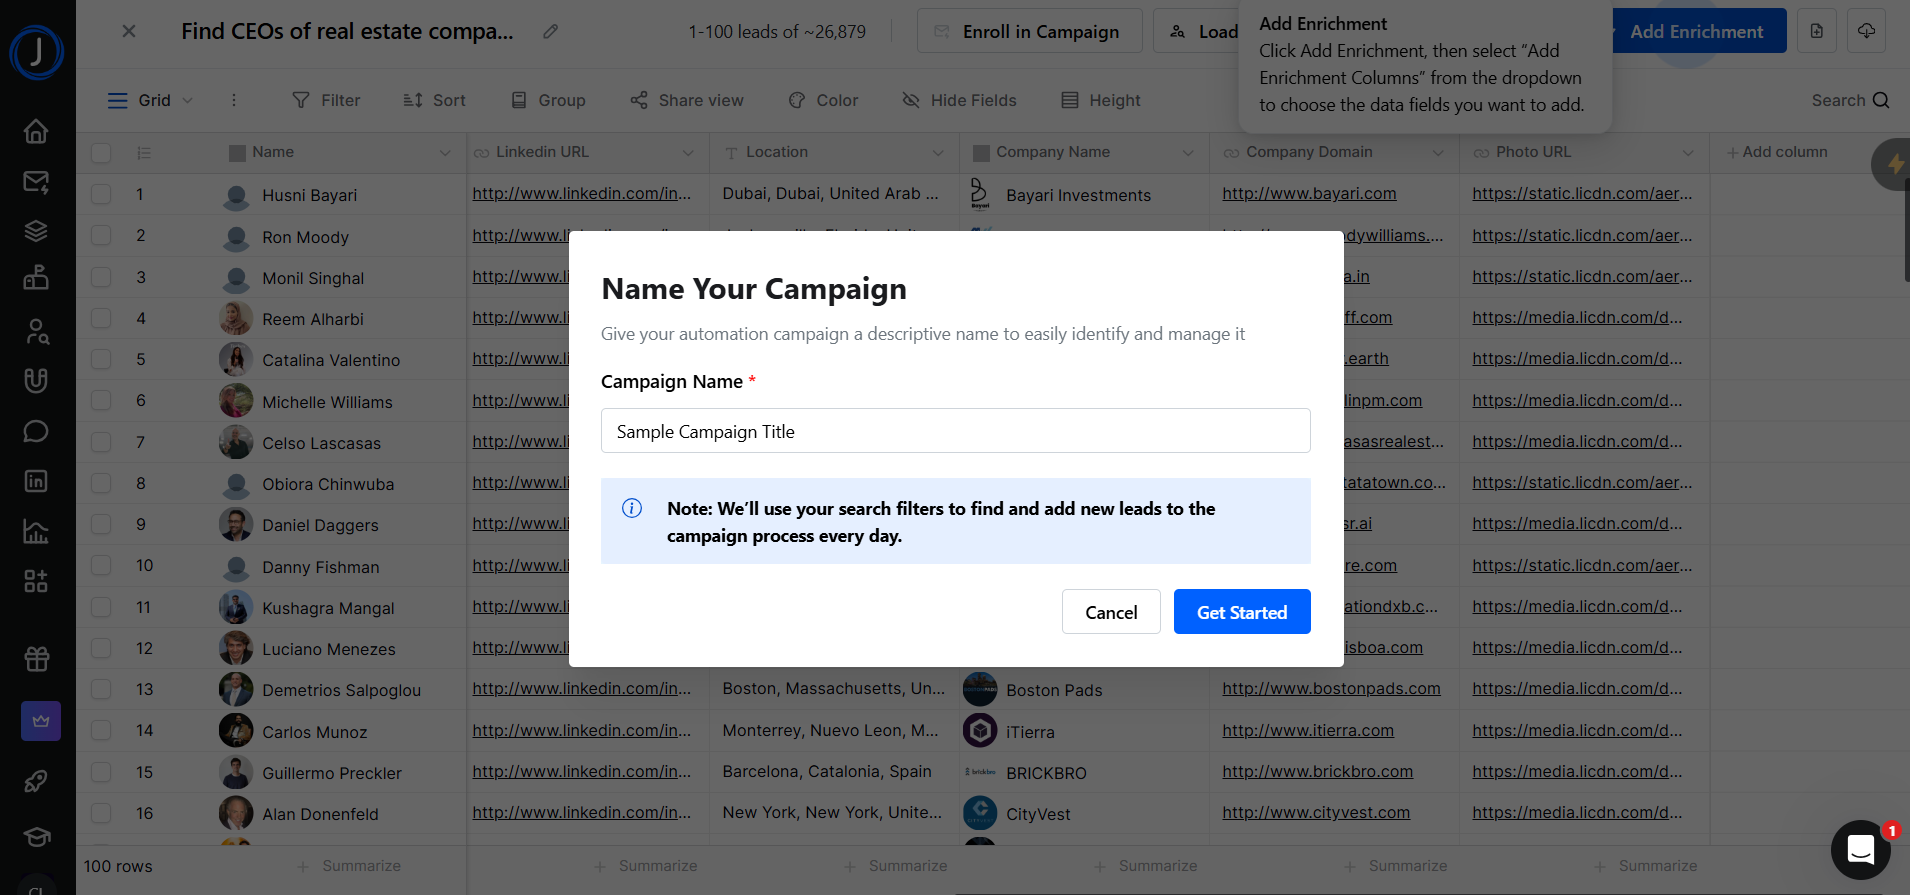The image size is (1910, 895).
Task: Select the LinkedIn icon in the sidebar
Action: point(35,481)
